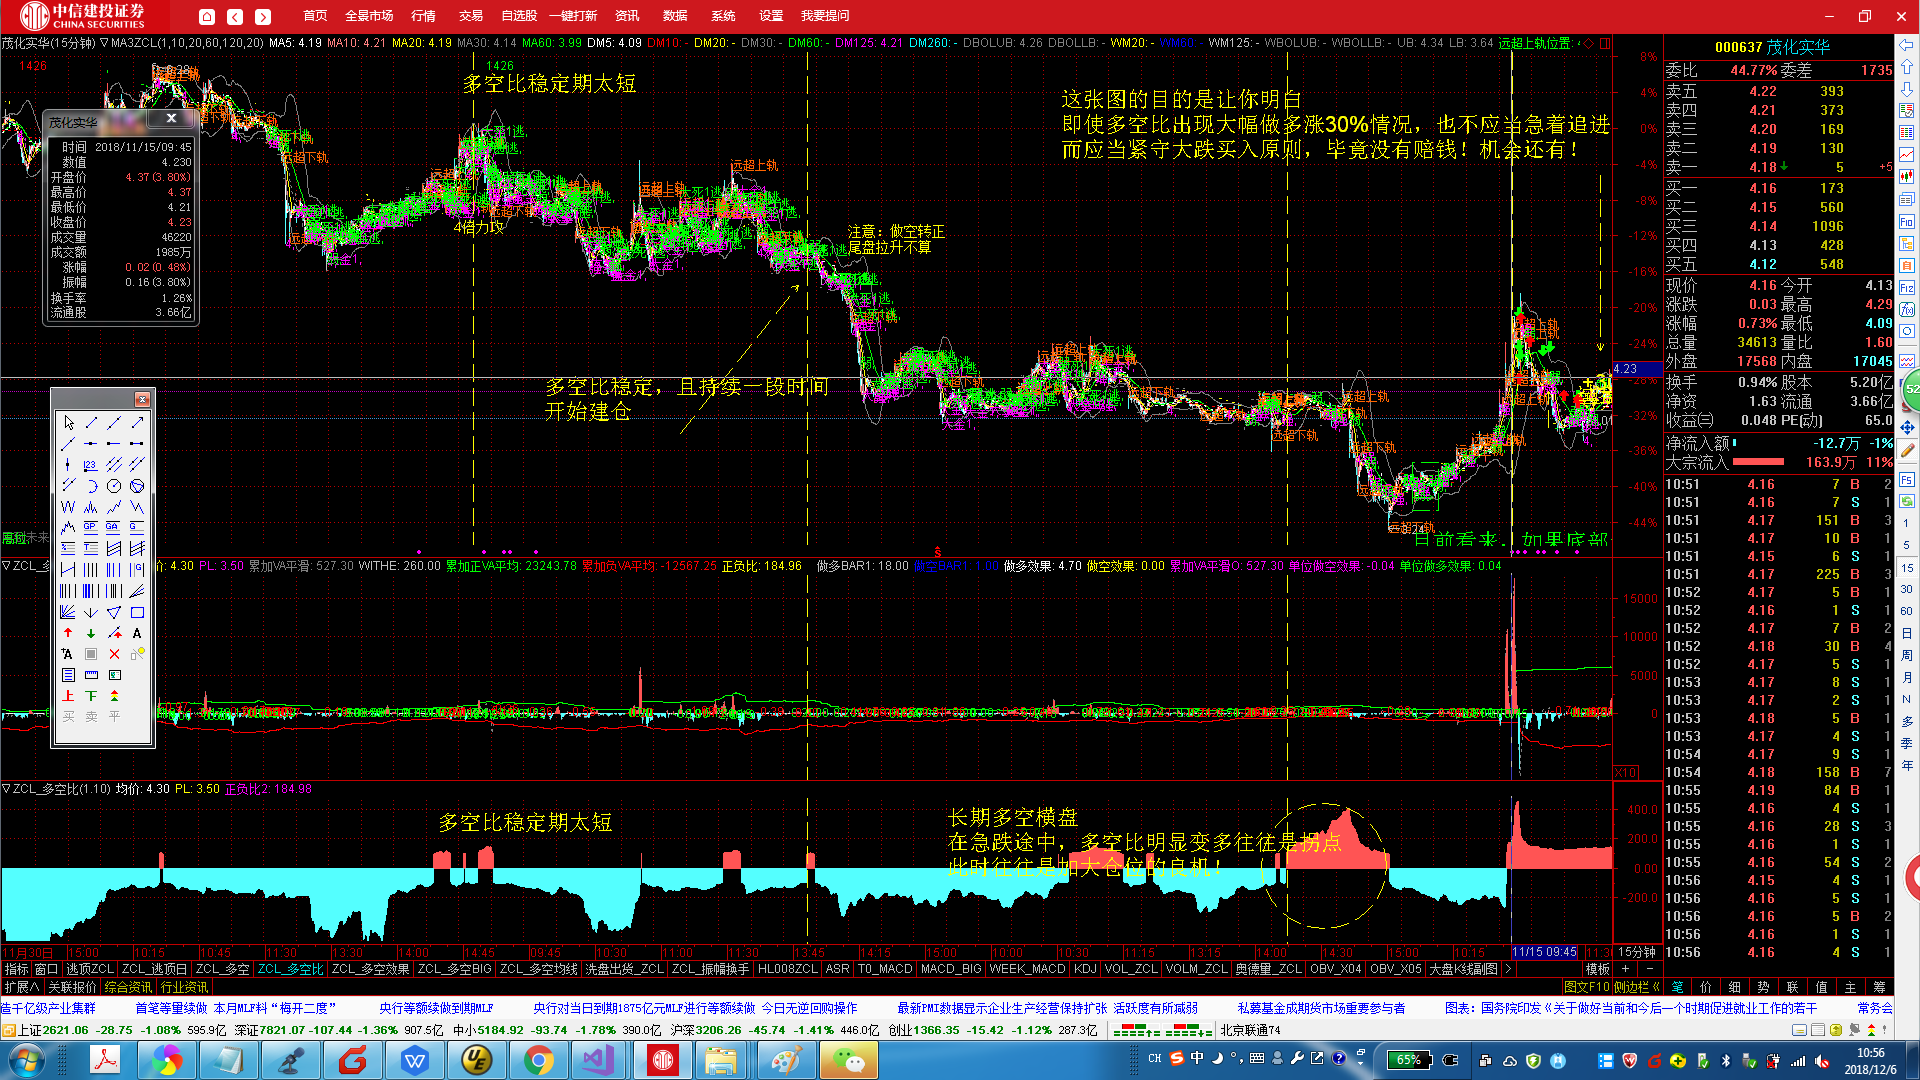The width and height of the screenshot is (1920, 1080).
Task: Toggle the 侧边栏 sidebar visibility
Action: 1636,987
